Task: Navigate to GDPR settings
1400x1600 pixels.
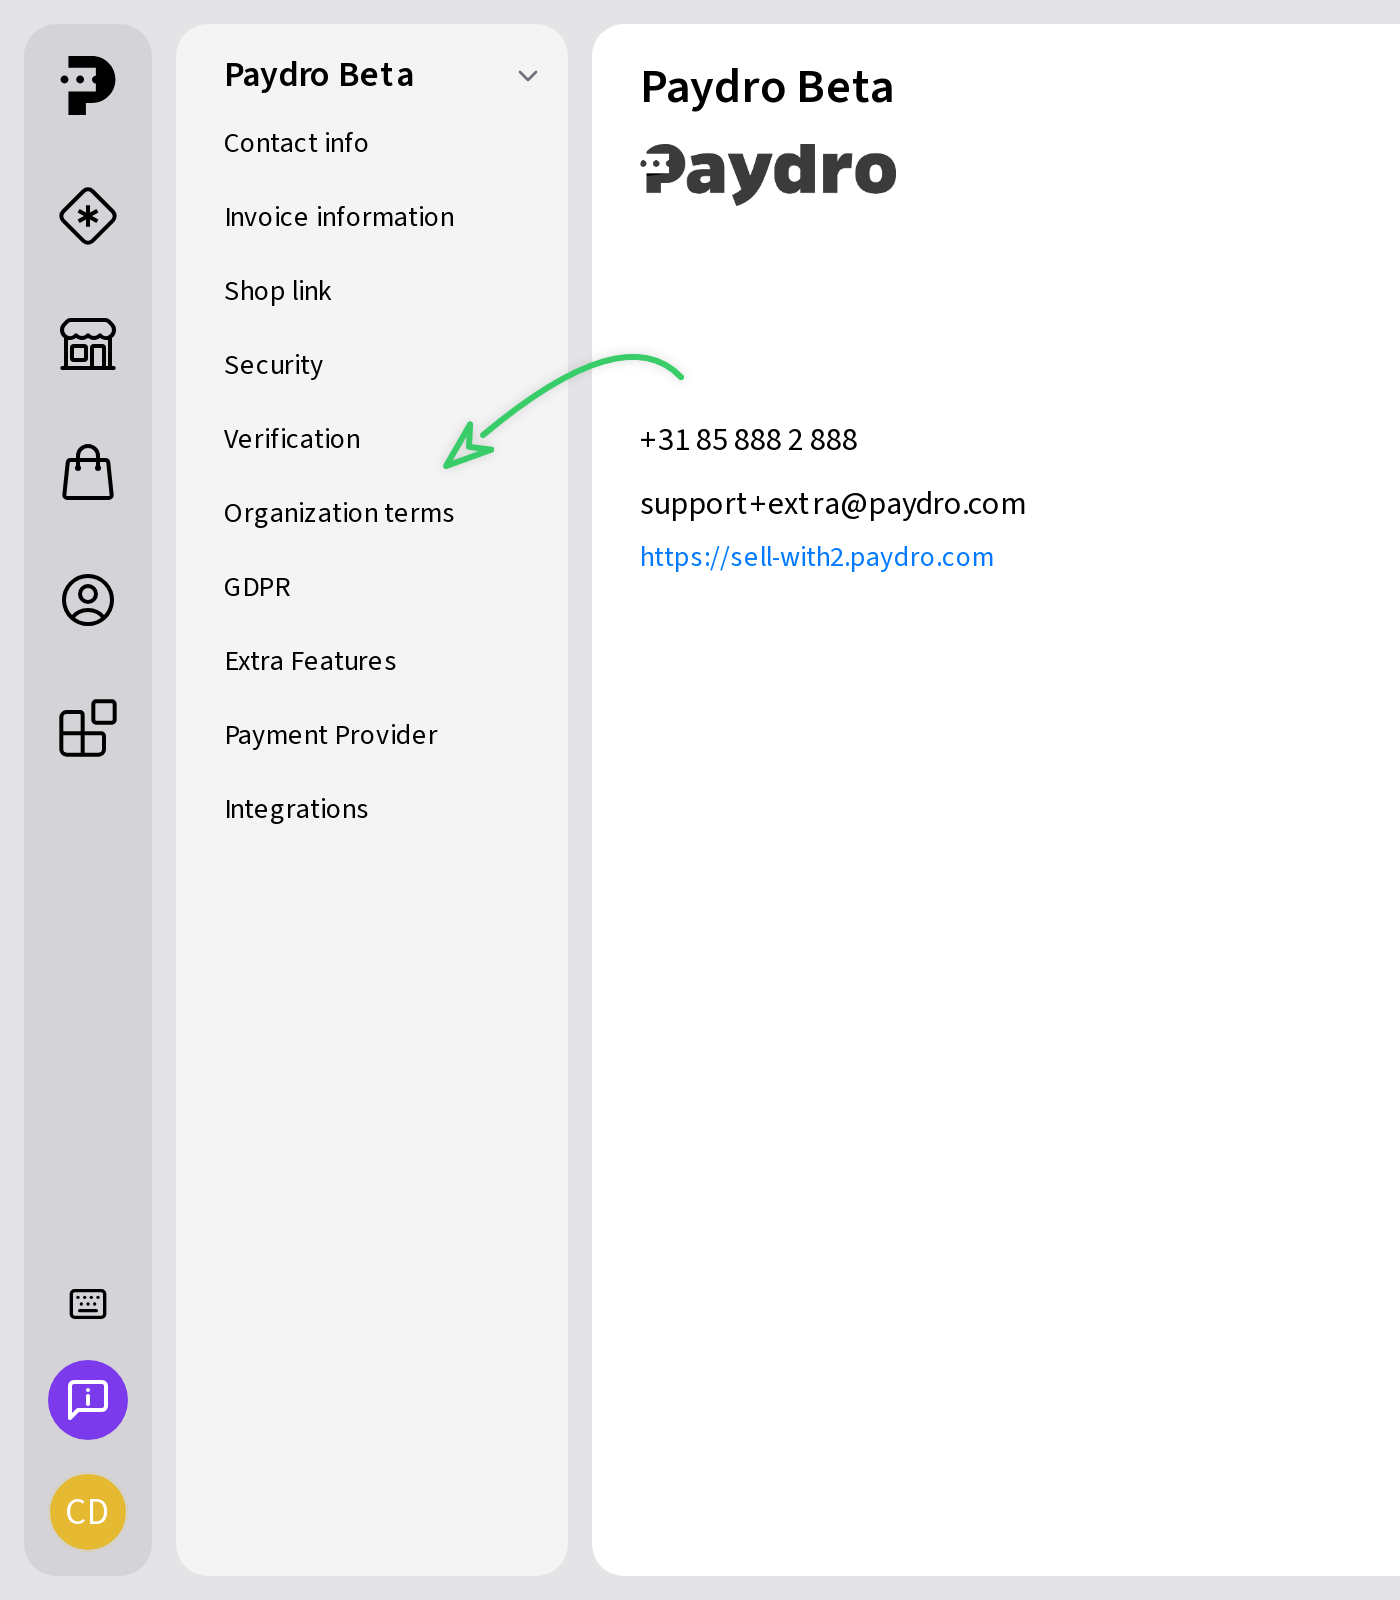Action: pyautogui.click(x=257, y=587)
